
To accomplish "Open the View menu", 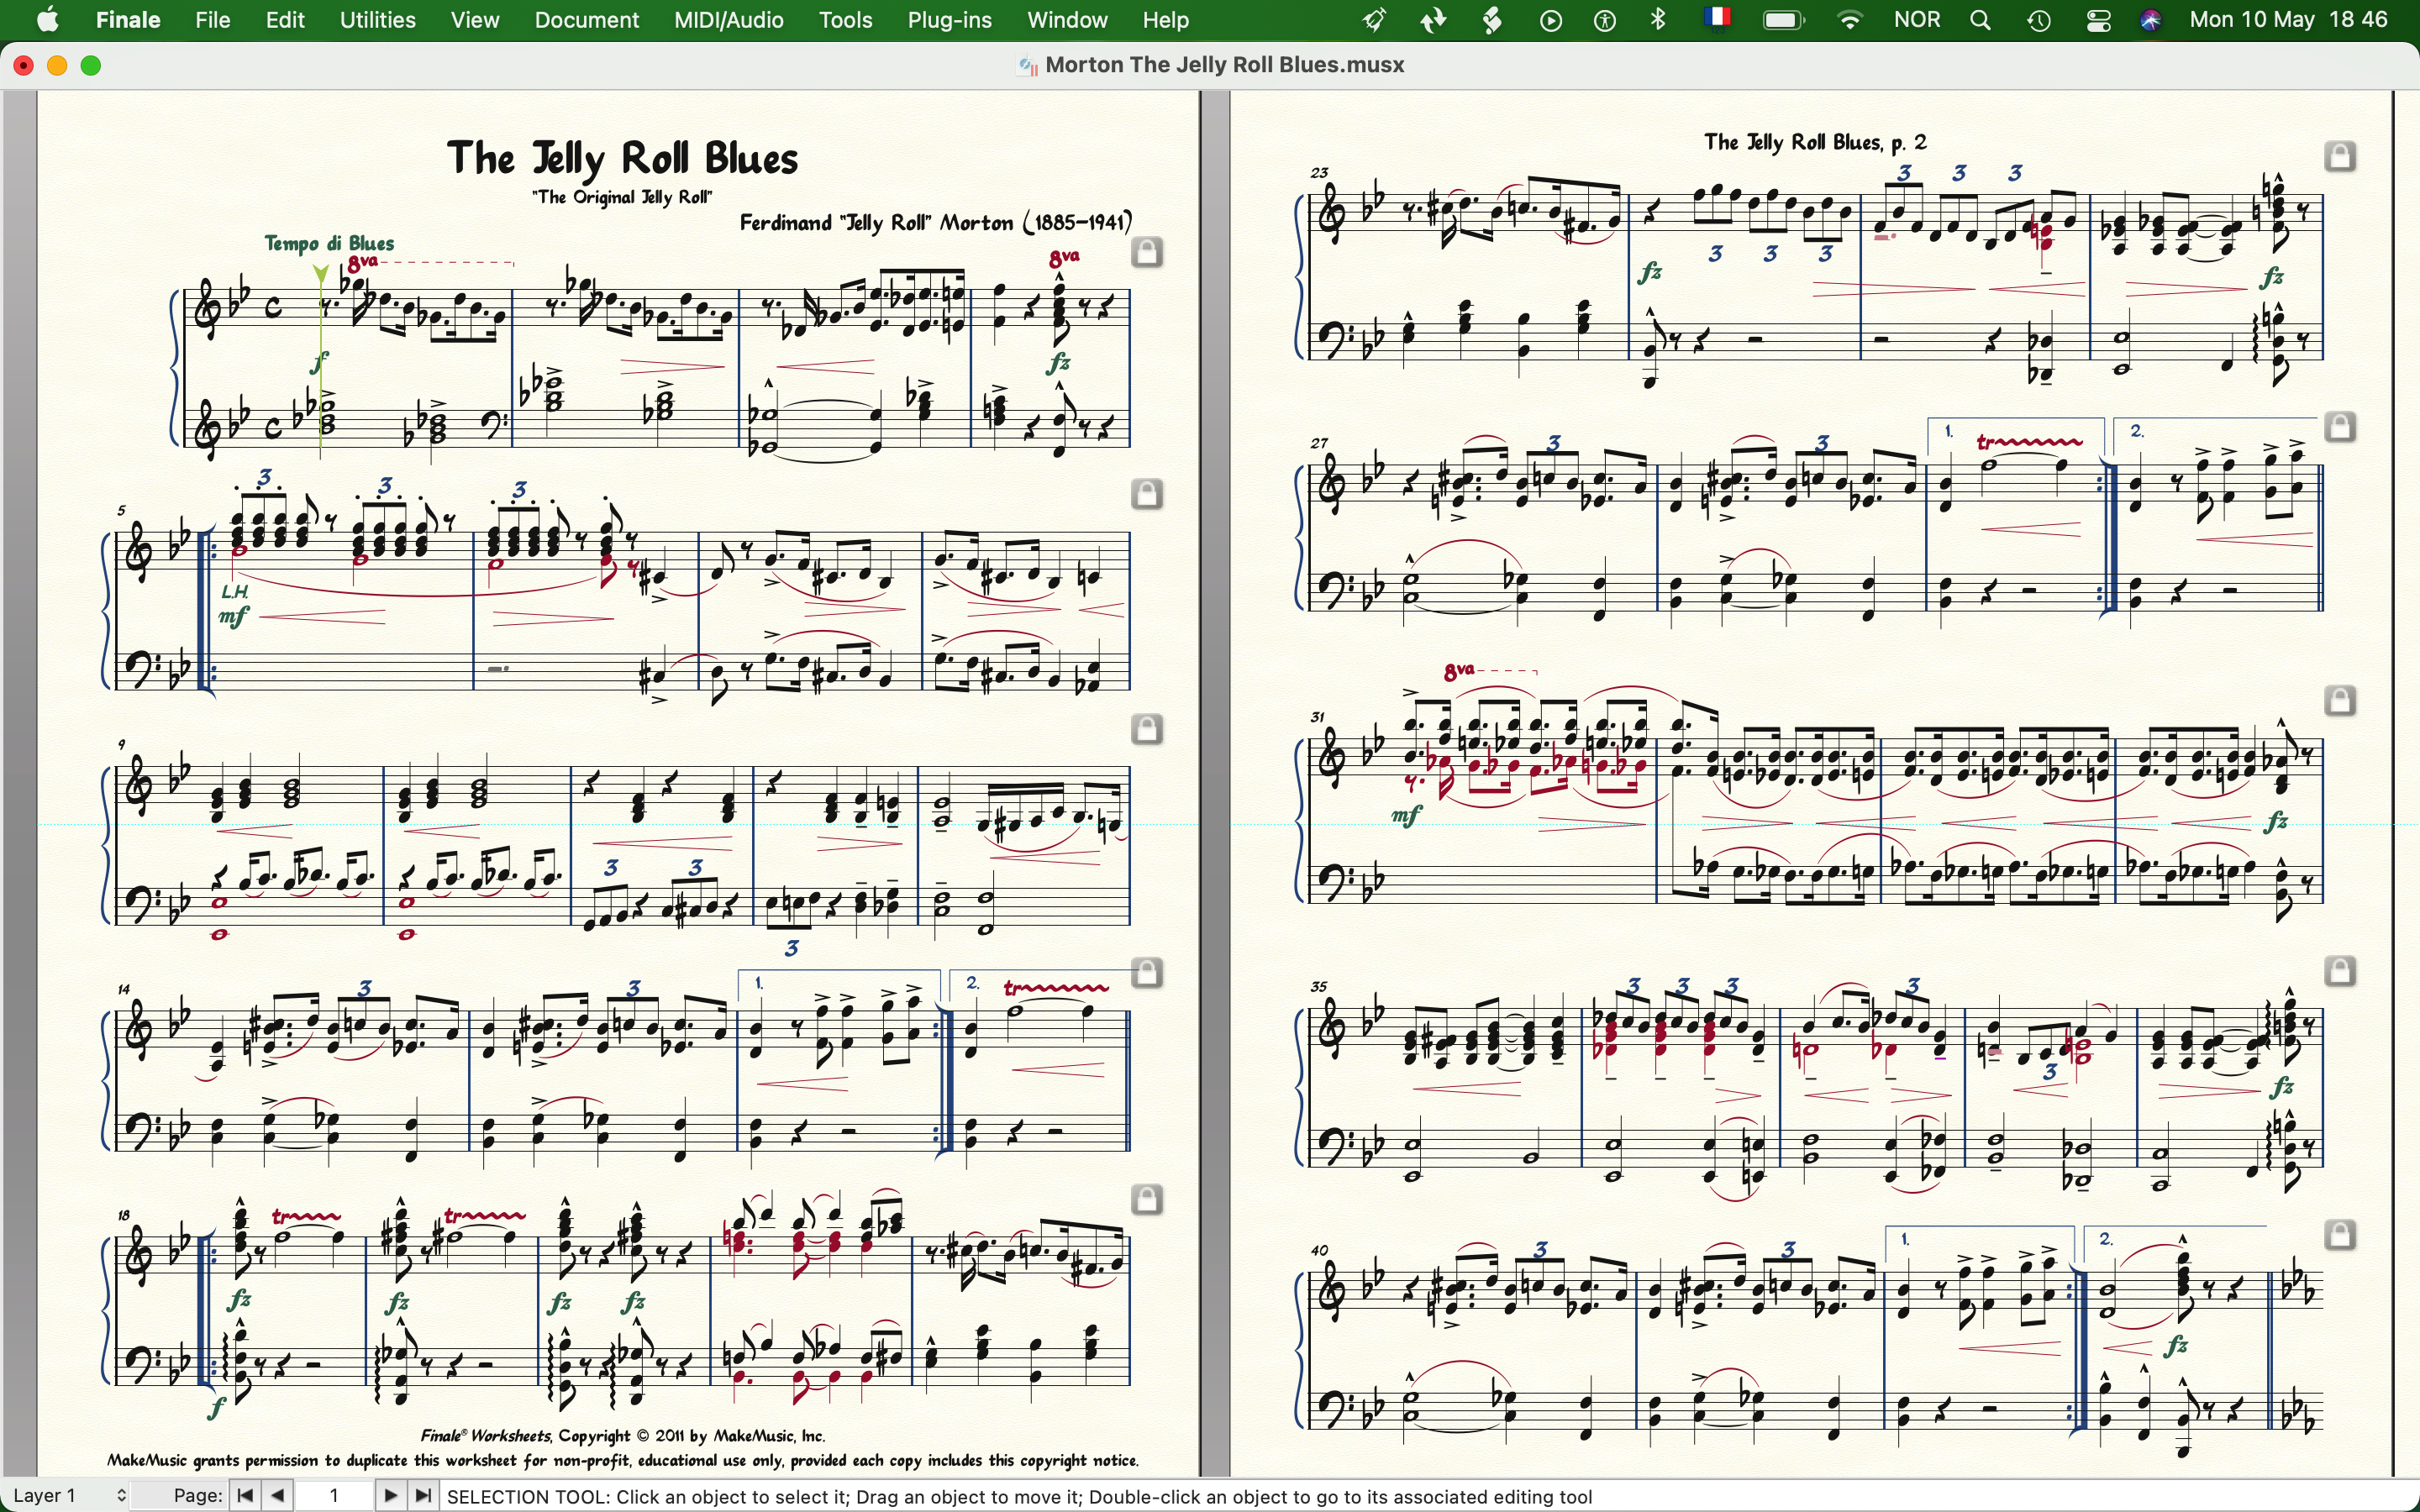I will 475,20.
